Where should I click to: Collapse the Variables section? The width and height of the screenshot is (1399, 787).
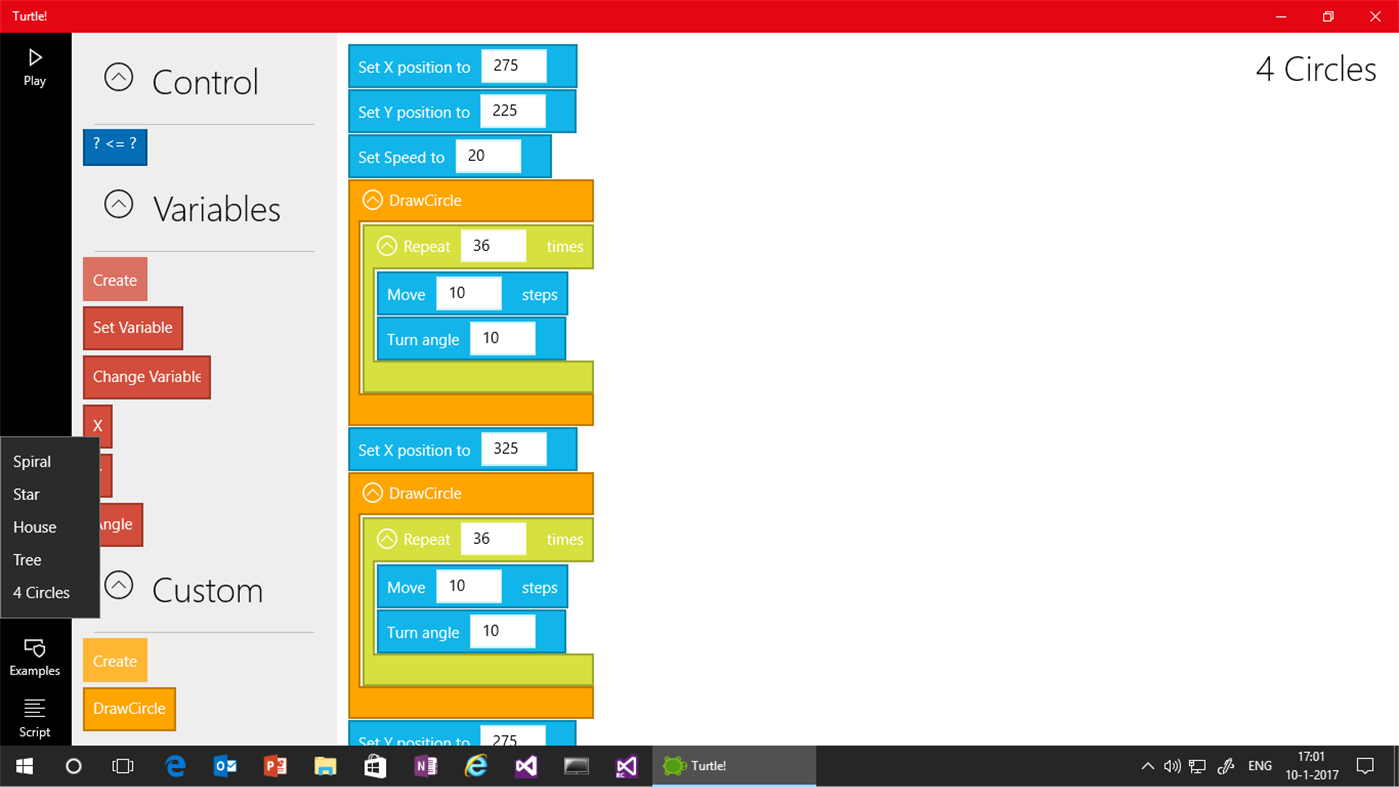click(x=118, y=203)
